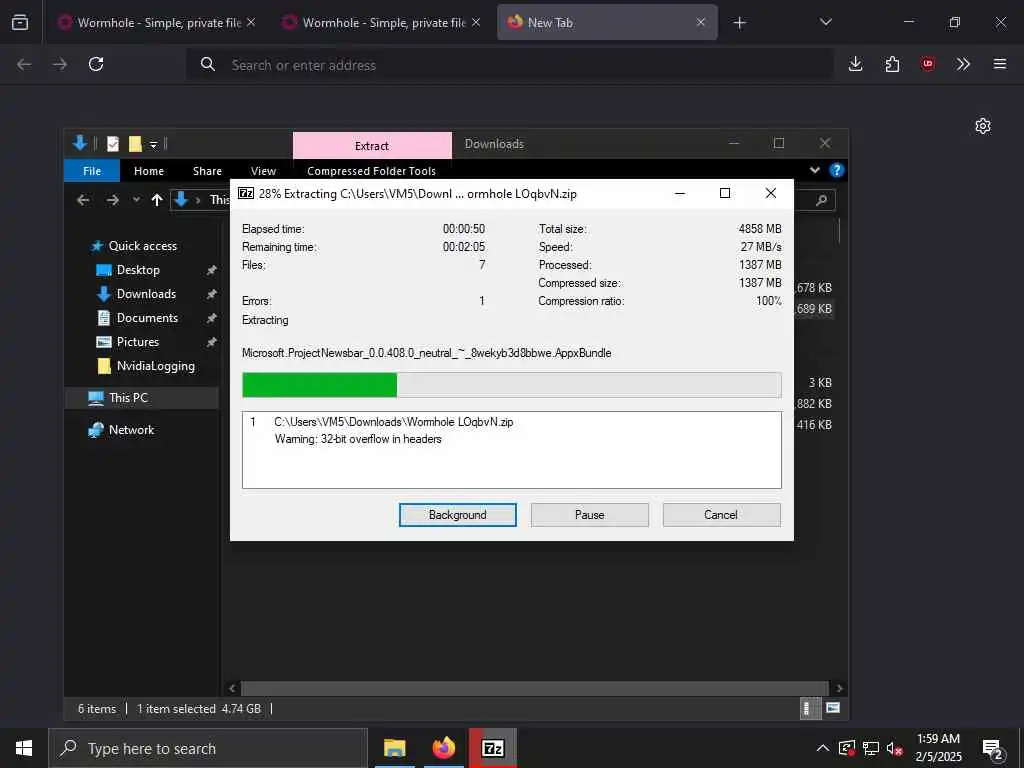The image size is (1024, 768).
Task: Reload the current Firefox page
Action: 96,64
